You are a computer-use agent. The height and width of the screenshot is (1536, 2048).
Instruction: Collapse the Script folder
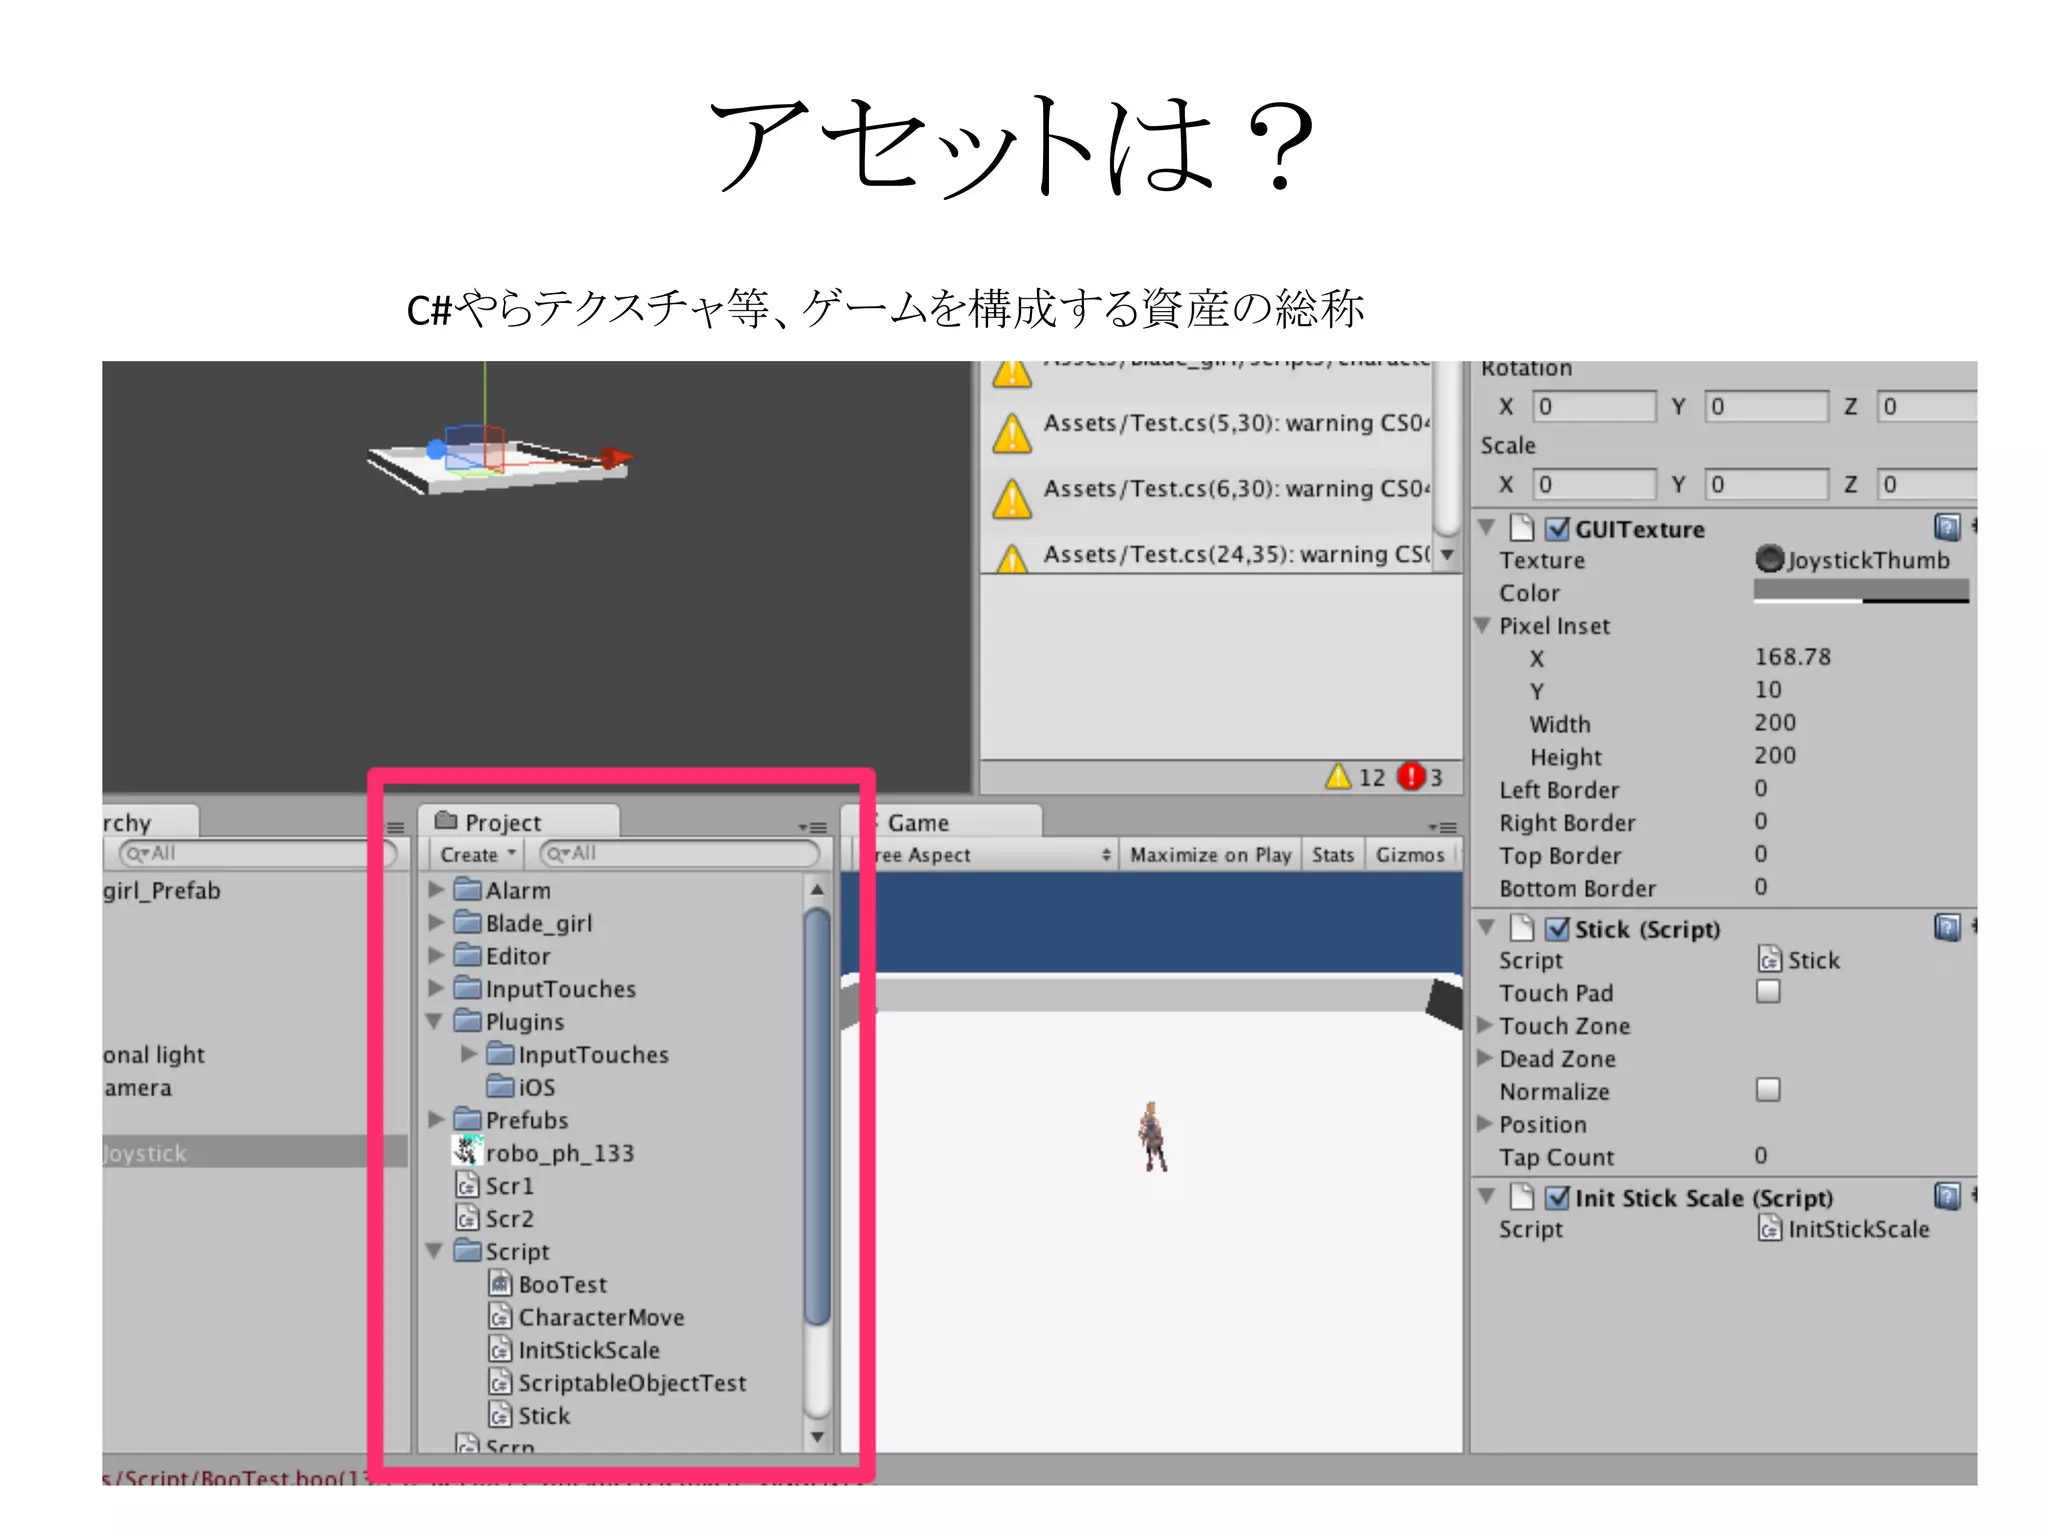[x=435, y=1251]
